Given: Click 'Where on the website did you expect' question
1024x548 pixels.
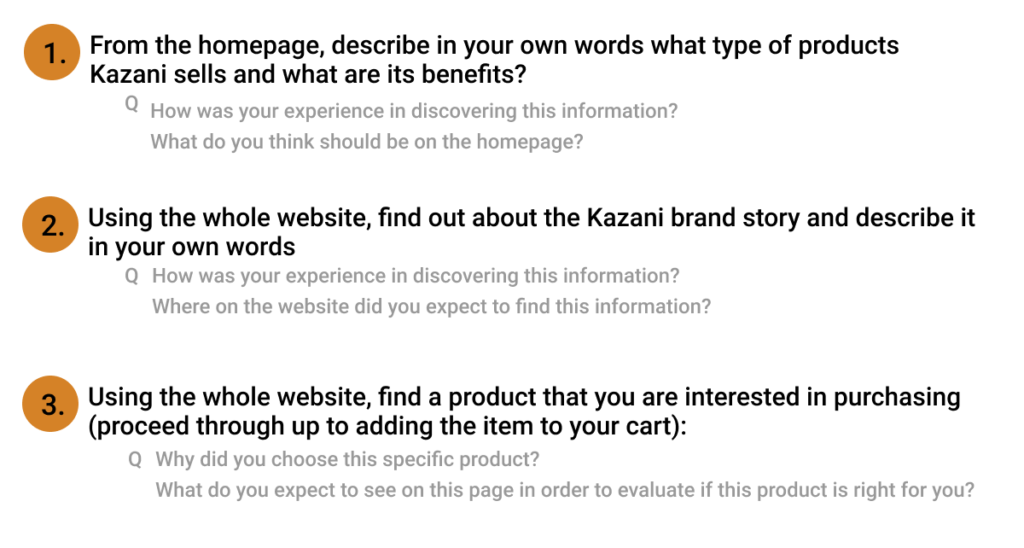Looking at the screenshot, I should [431, 306].
